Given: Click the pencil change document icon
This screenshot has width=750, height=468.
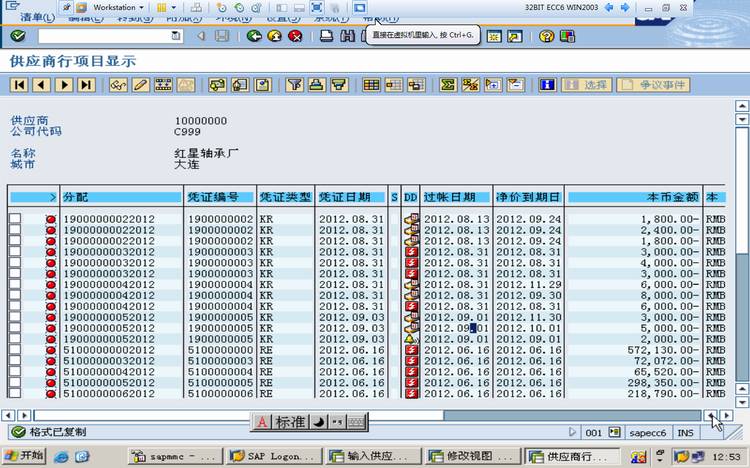Looking at the screenshot, I should click(x=141, y=85).
